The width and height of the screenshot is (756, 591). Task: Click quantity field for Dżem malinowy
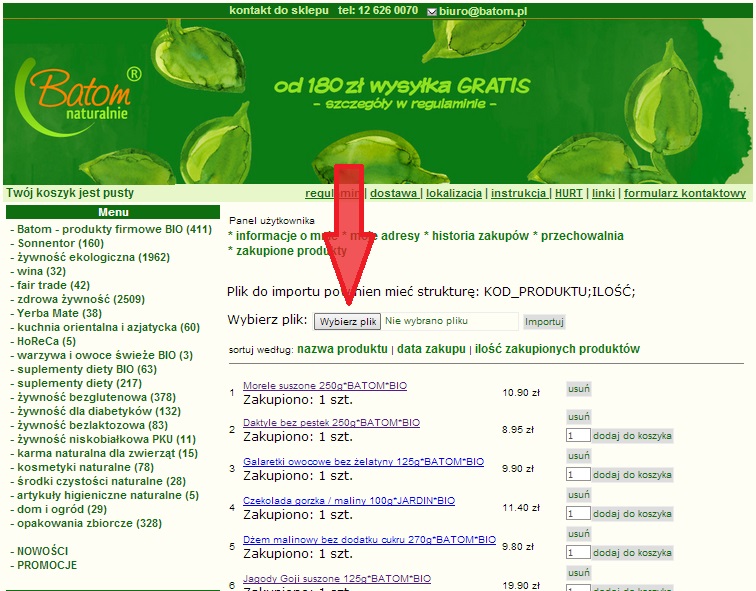(x=578, y=552)
